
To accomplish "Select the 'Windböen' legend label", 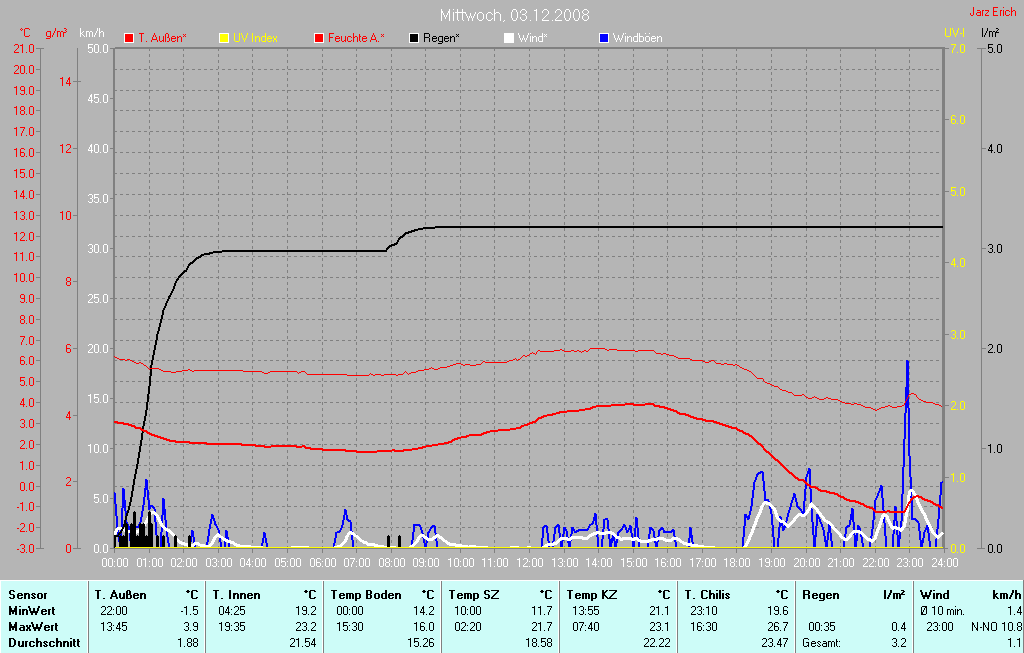I will tap(637, 39).
